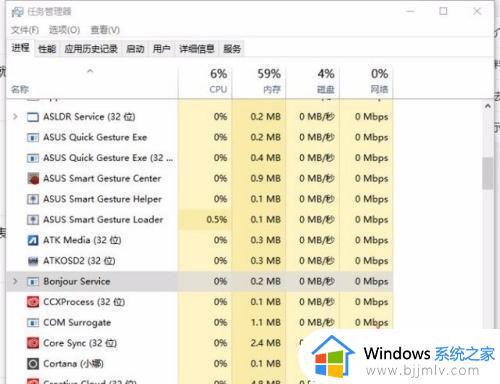Viewport: 500px width, 384px height.
Task: Sort processes by the 6% CPU column header
Action: pyautogui.click(x=205, y=82)
